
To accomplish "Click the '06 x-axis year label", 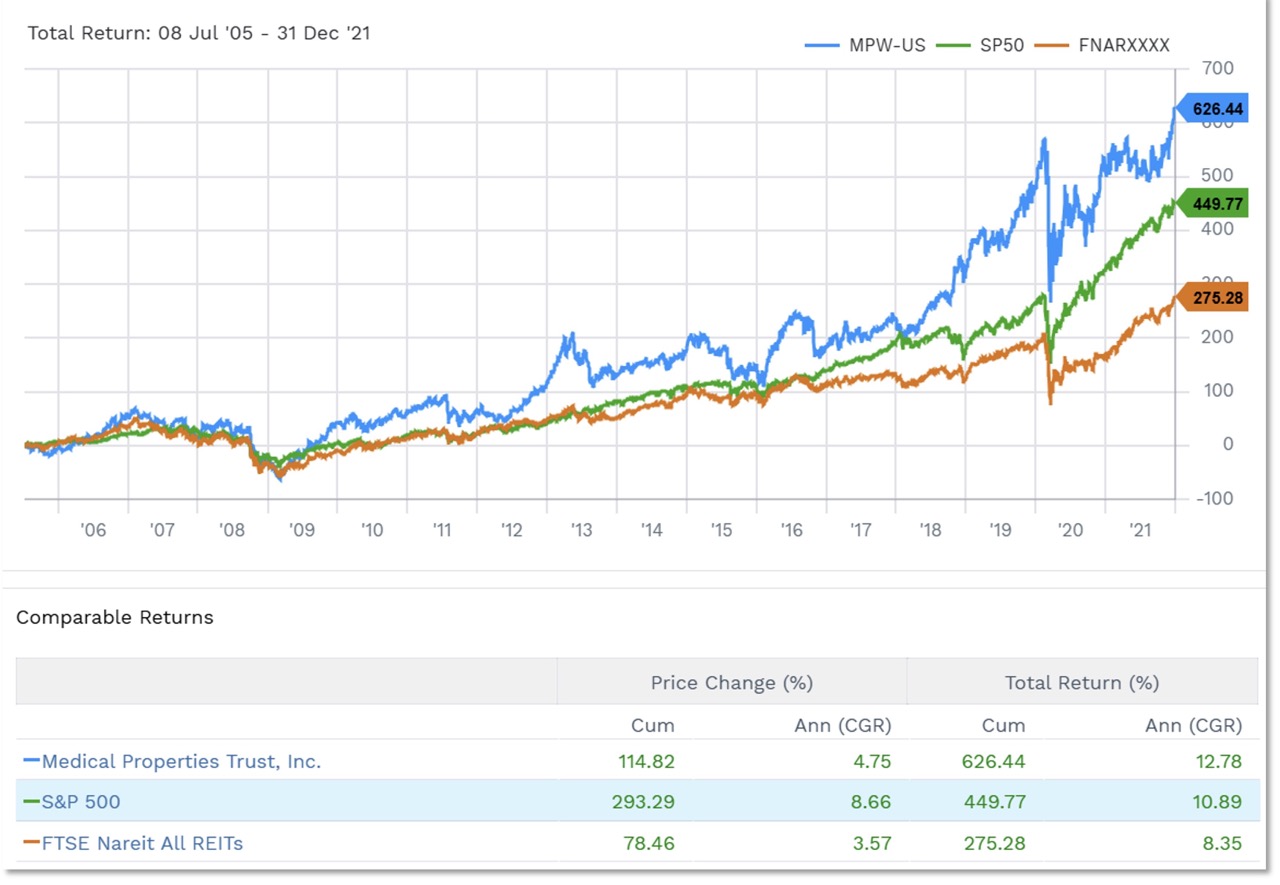I will tap(94, 530).
